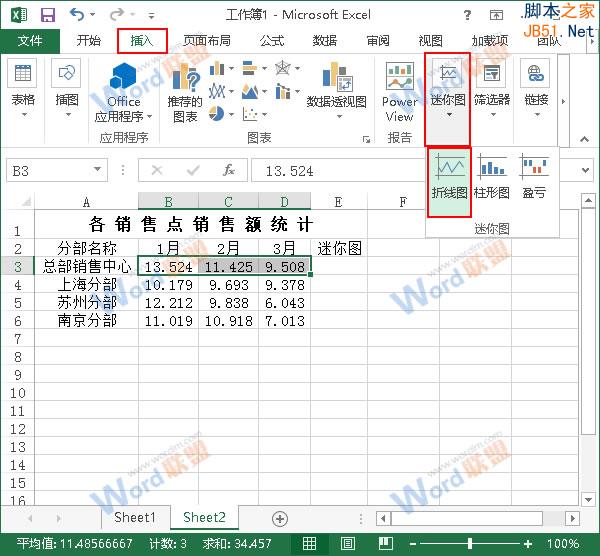
Task: Open Customize Quick Access Toolbar dropdown
Action: click(x=152, y=16)
